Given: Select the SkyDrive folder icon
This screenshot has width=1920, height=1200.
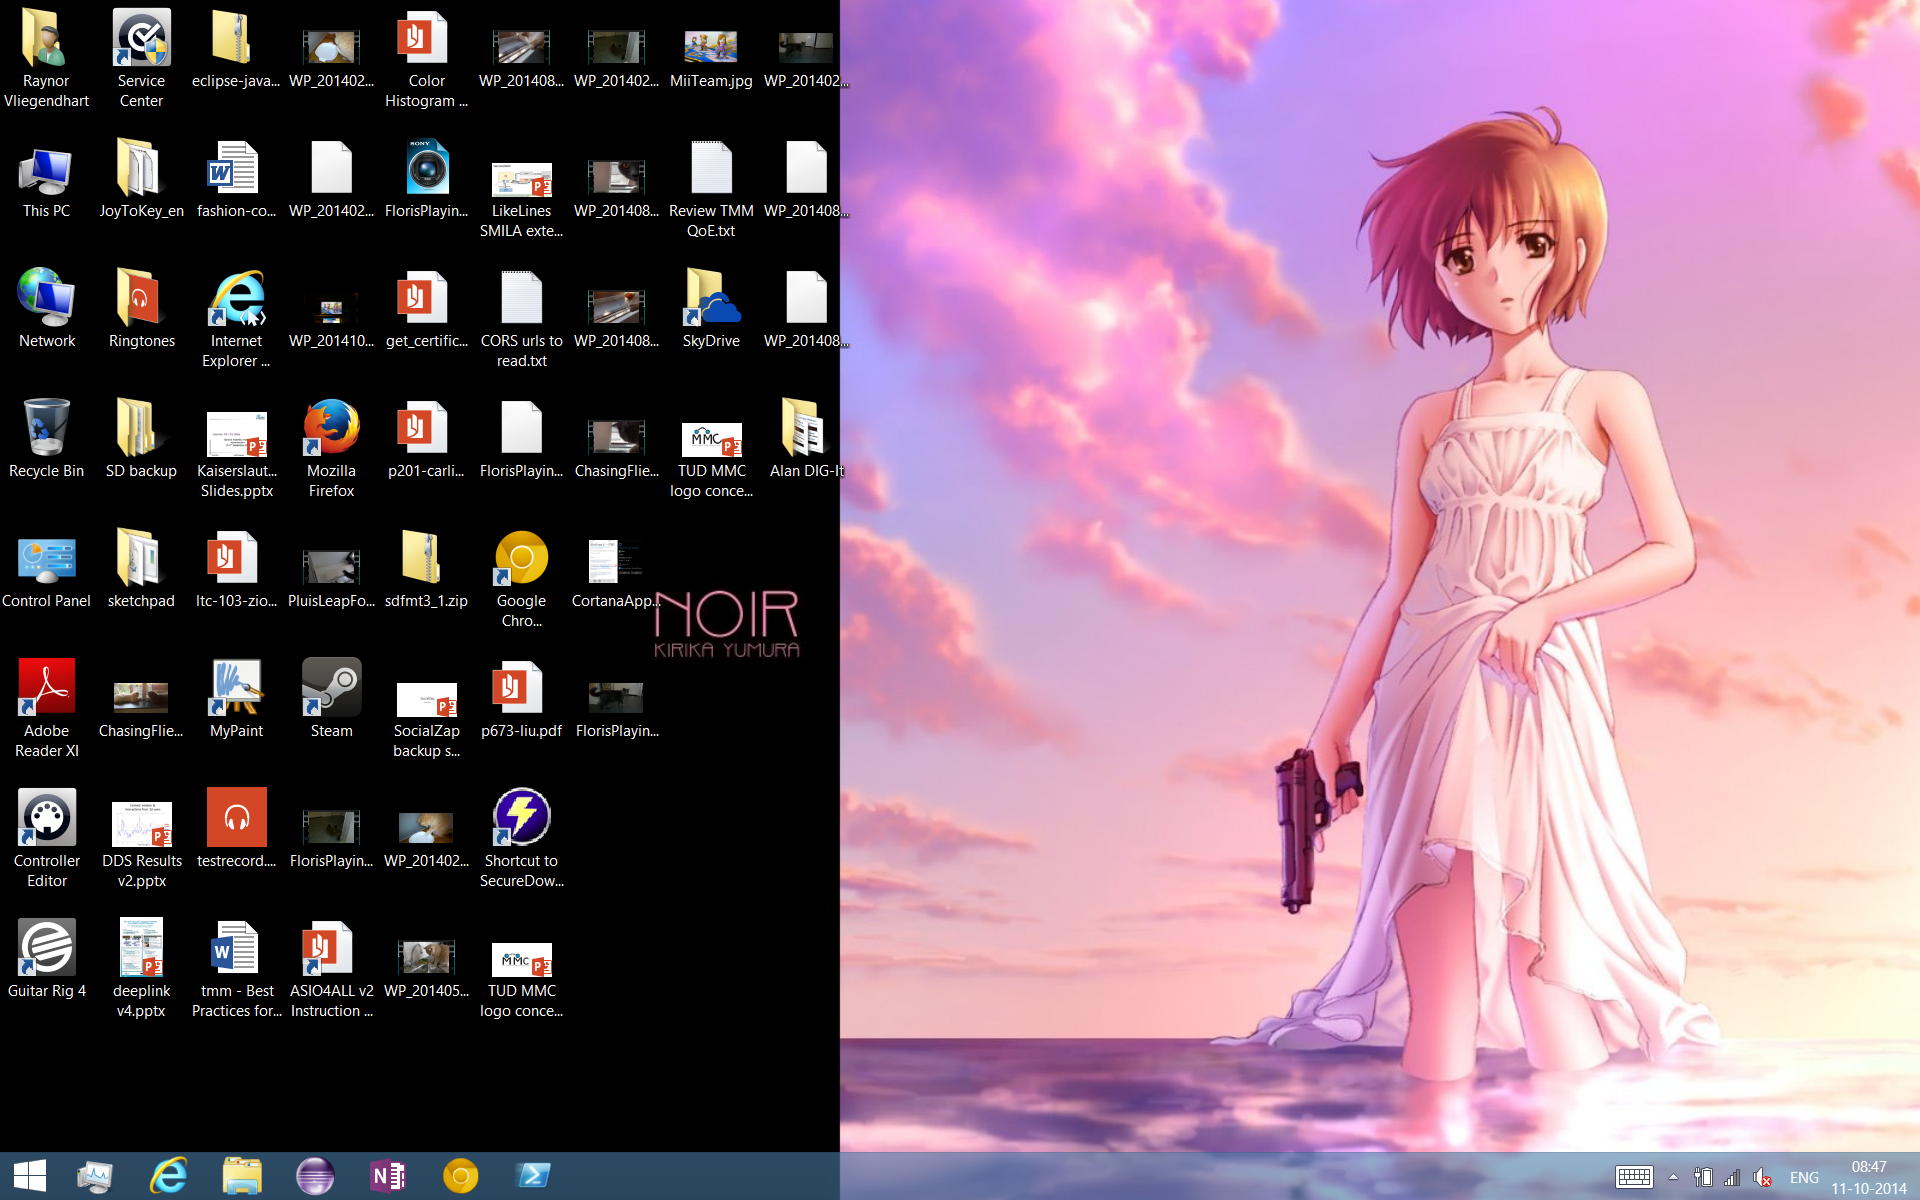Looking at the screenshot, I should tap(711, 298).
